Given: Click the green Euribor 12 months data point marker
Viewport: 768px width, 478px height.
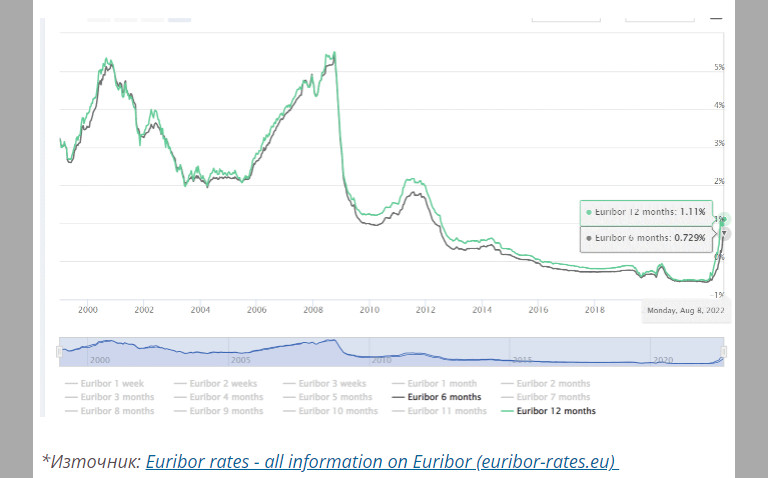Looking at the screenshot, I should click(x=725, y=219).
